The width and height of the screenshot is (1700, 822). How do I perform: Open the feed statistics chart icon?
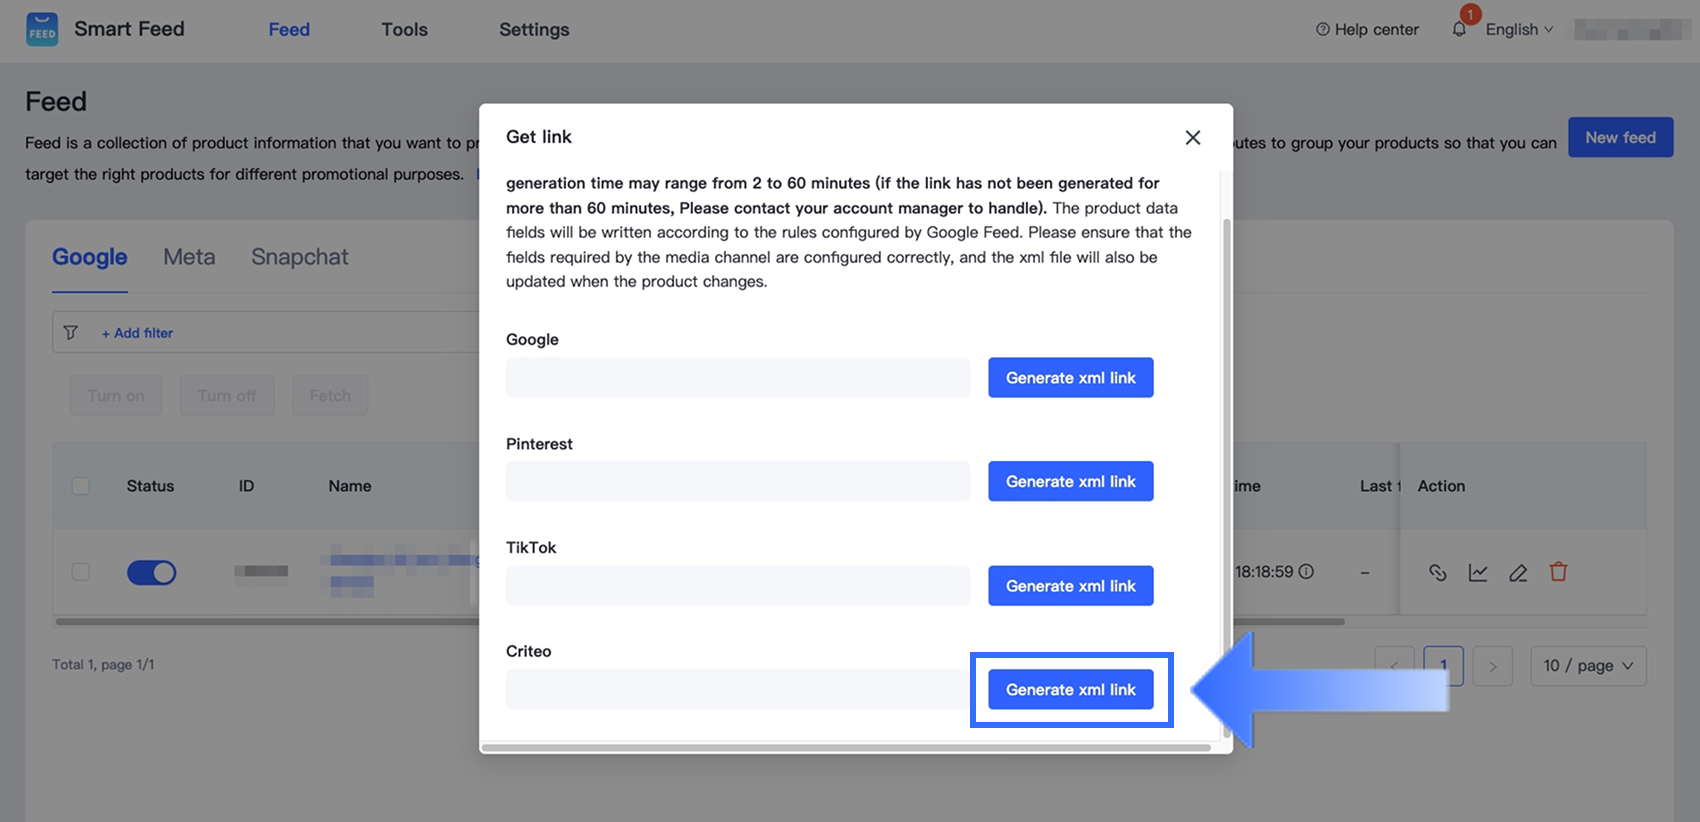tap(1478, 572)
